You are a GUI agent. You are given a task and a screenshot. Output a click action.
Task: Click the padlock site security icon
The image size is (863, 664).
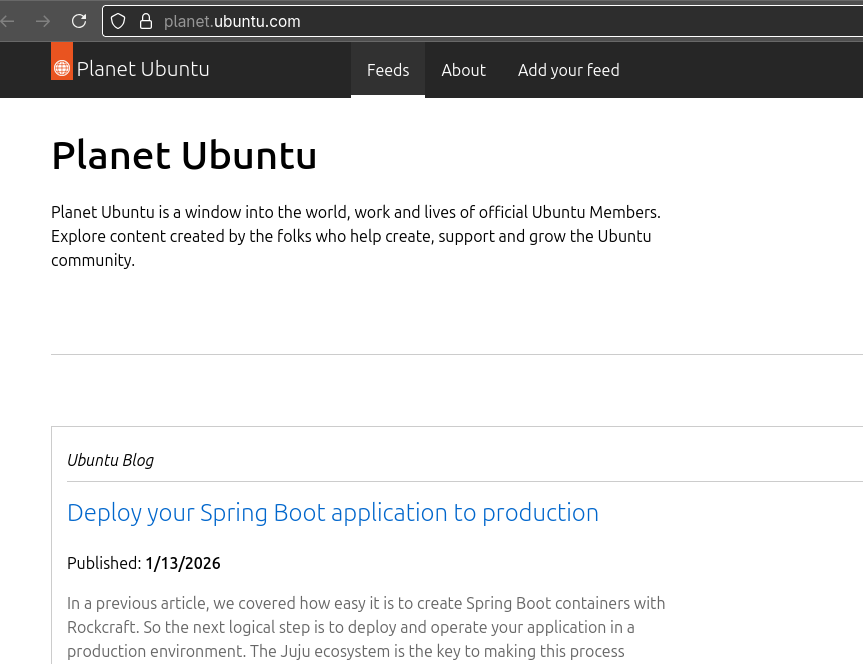pos(146,21)
